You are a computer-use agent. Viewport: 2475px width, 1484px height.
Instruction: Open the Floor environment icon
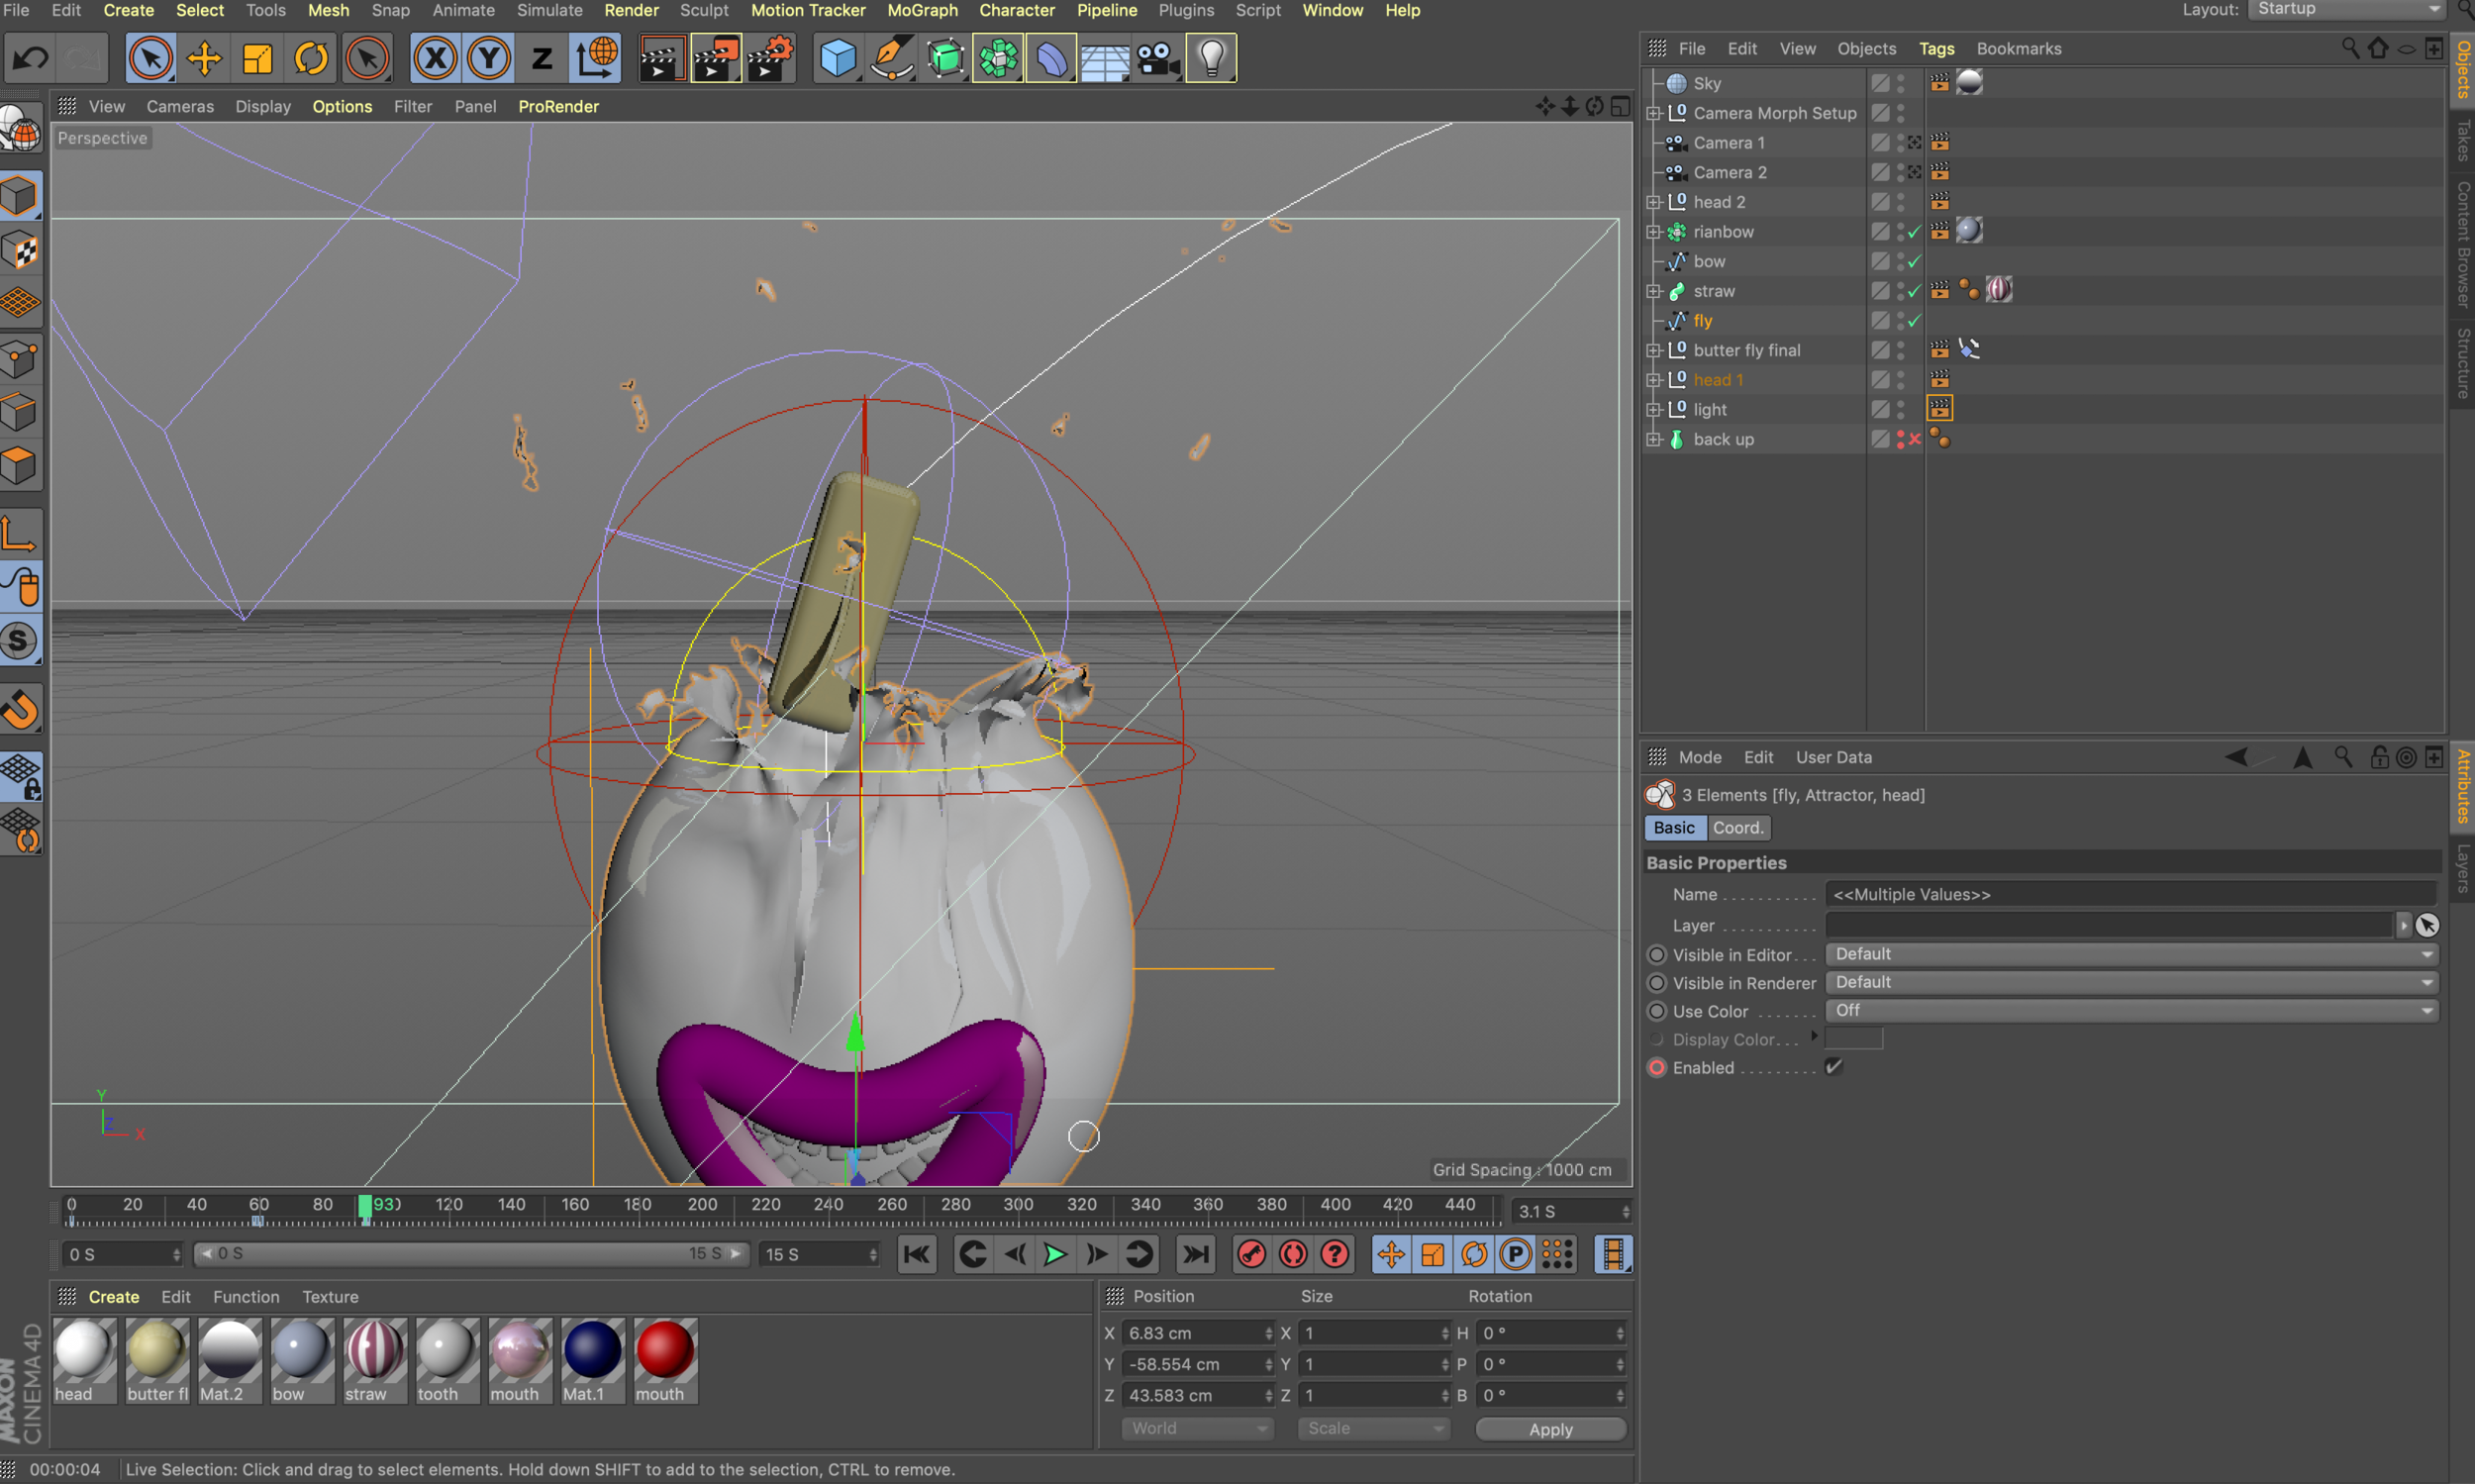1105,58
